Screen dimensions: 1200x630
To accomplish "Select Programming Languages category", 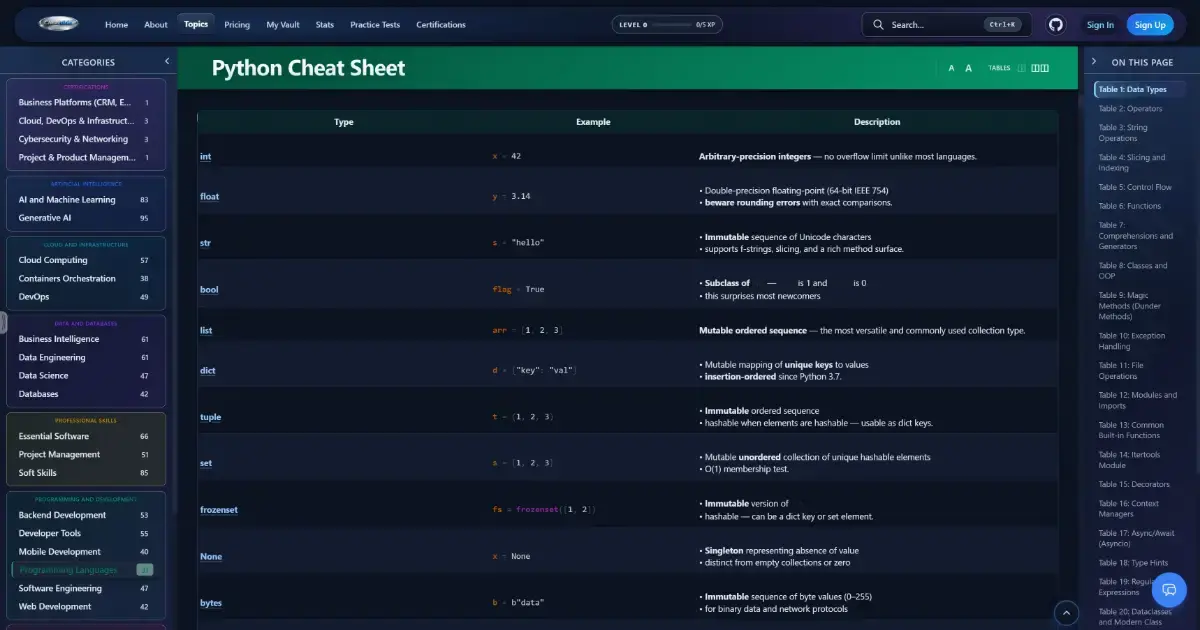I will pyautogui.click(x=86, y=570).
